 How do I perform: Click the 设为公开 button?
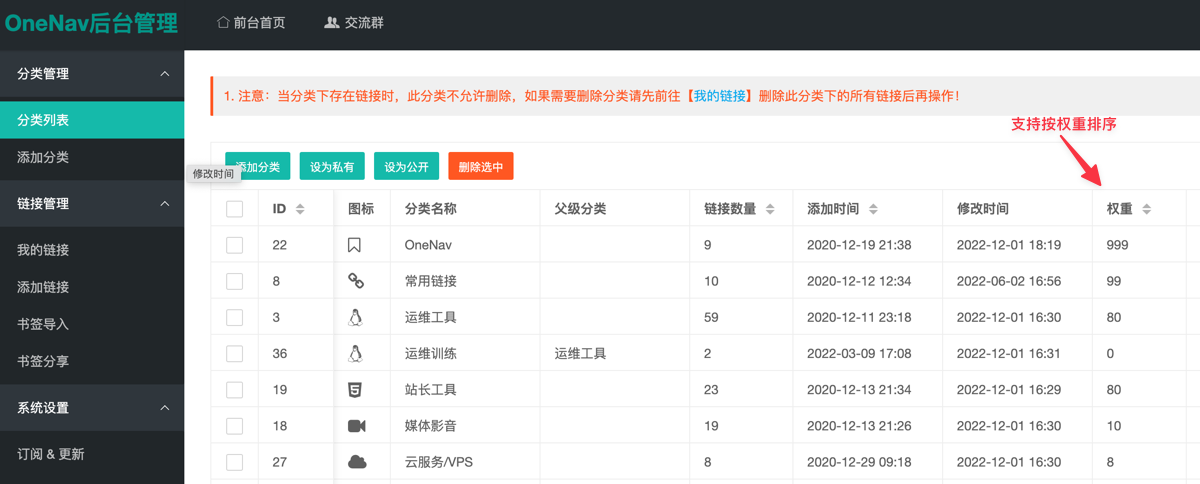click(x=406, y=167)
